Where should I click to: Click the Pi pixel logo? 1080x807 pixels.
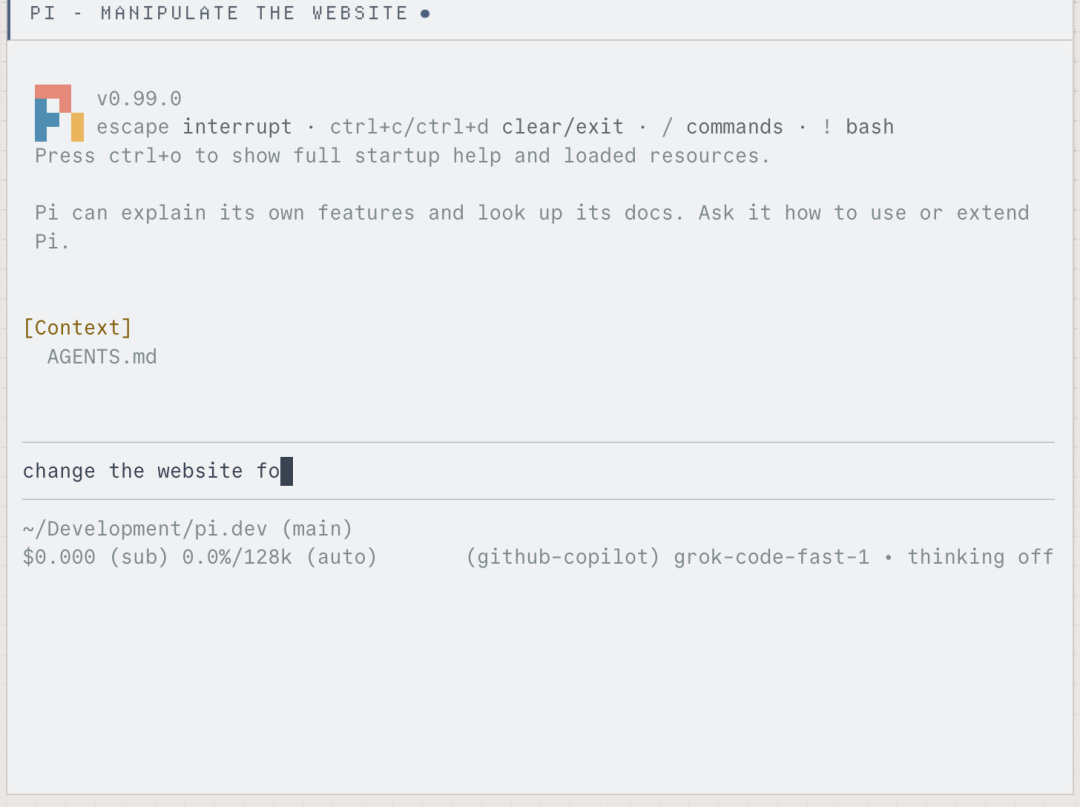point(59,113)
